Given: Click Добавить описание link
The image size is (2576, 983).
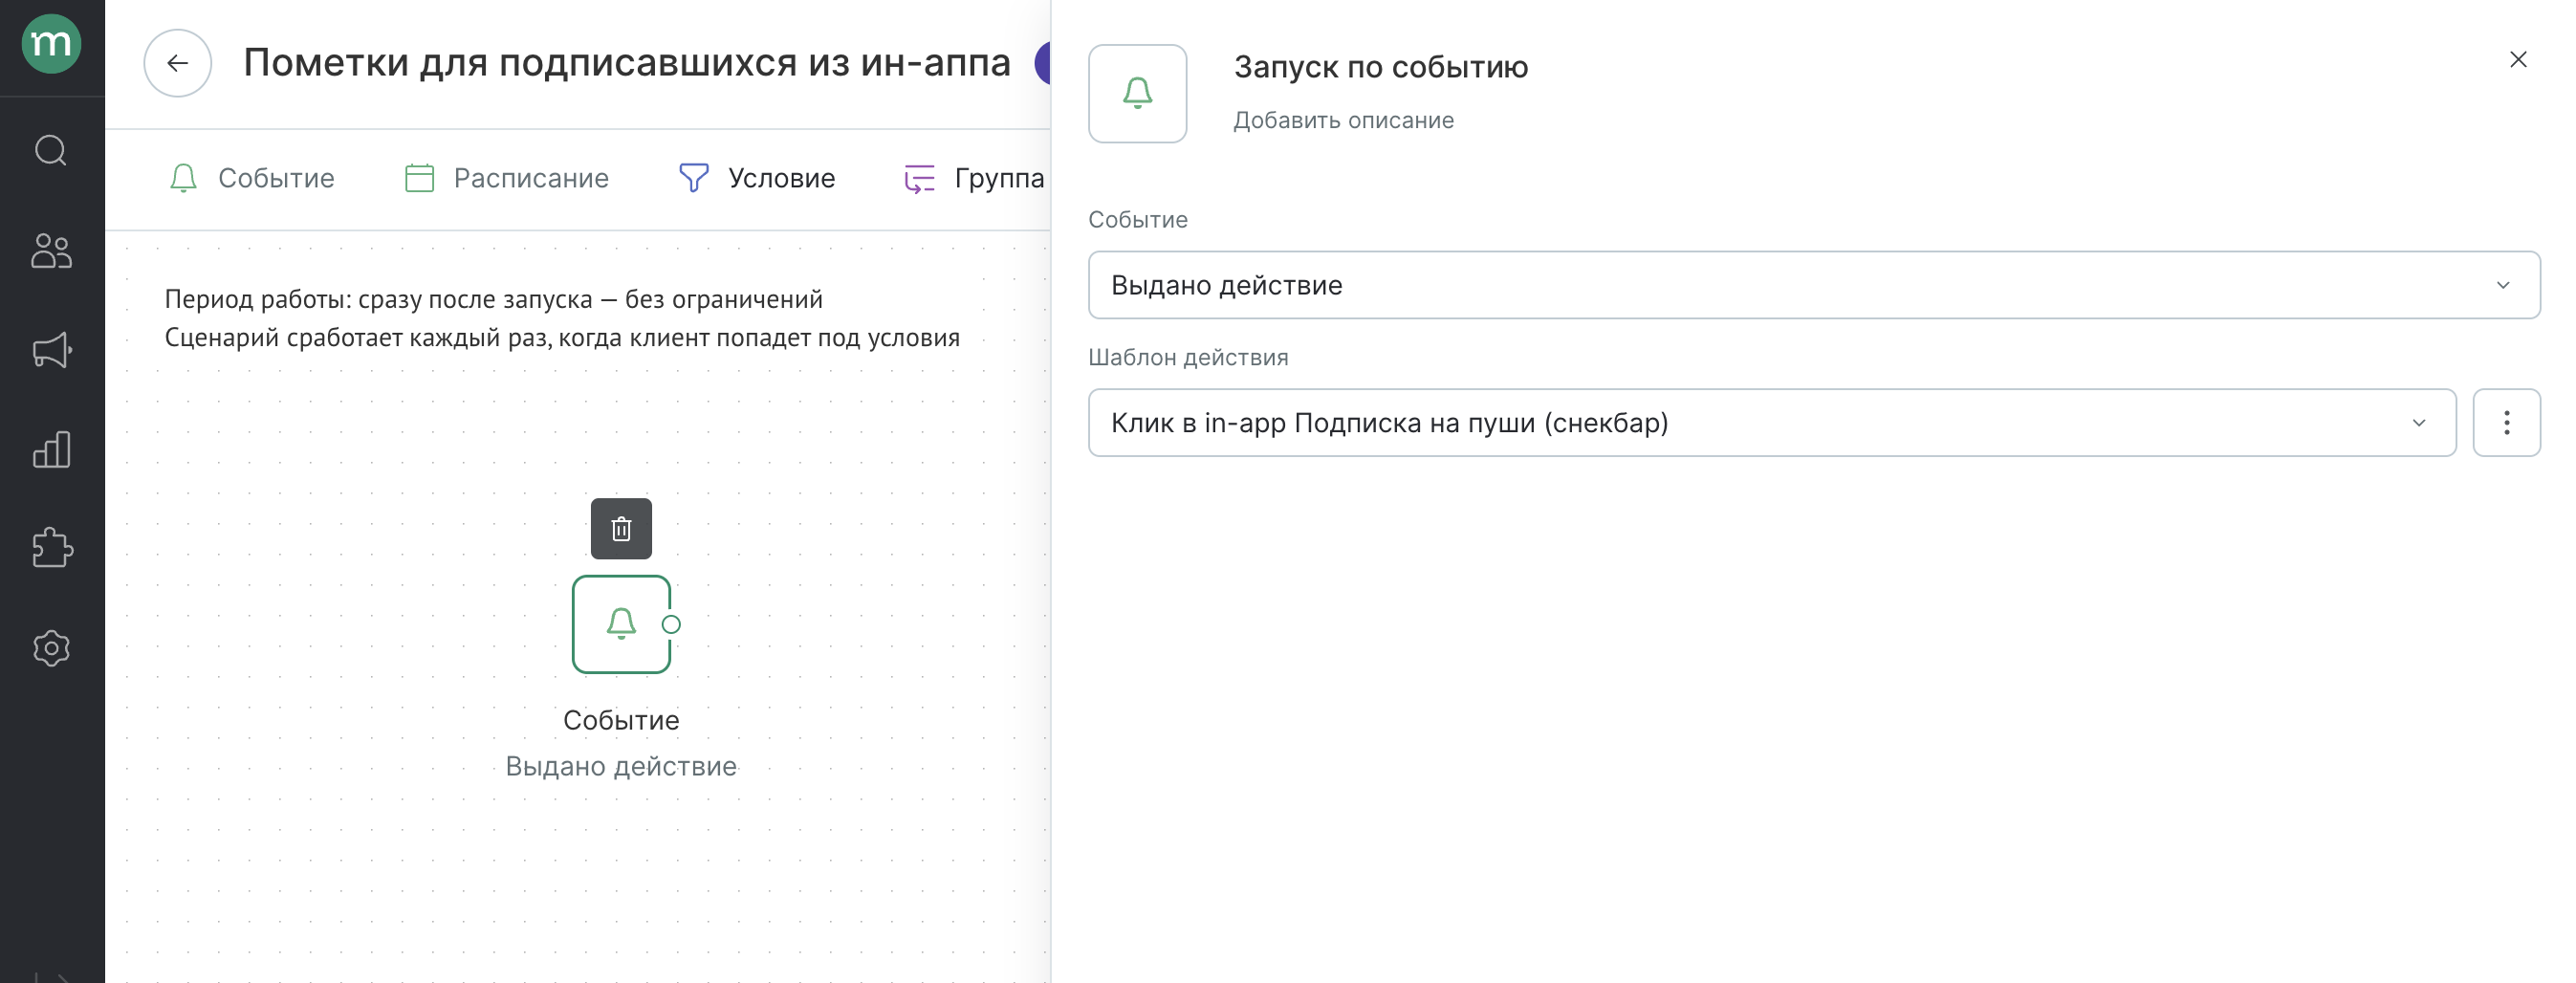Looking at the screenshot, I should pos(1343,120).
